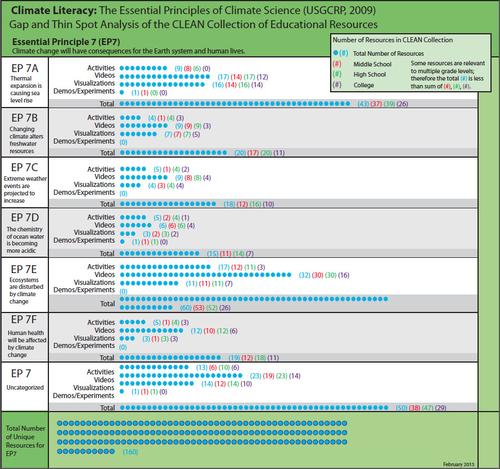Click the EP 7F Human health description
This screenshot has height=469, width=500.
point(26,344)
